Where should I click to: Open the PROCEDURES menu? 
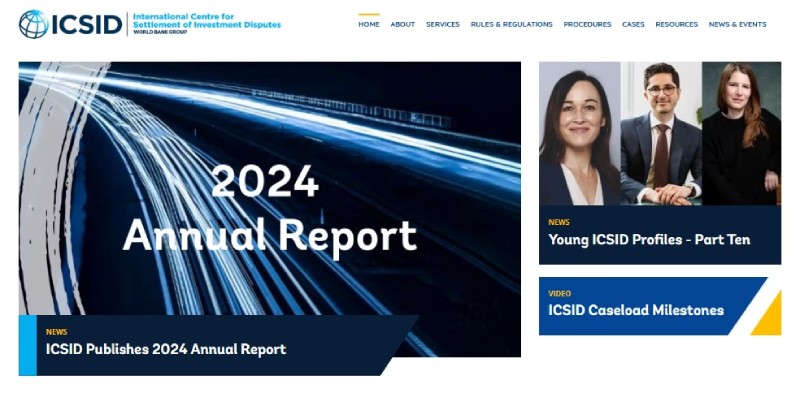[x=587, y=24]
